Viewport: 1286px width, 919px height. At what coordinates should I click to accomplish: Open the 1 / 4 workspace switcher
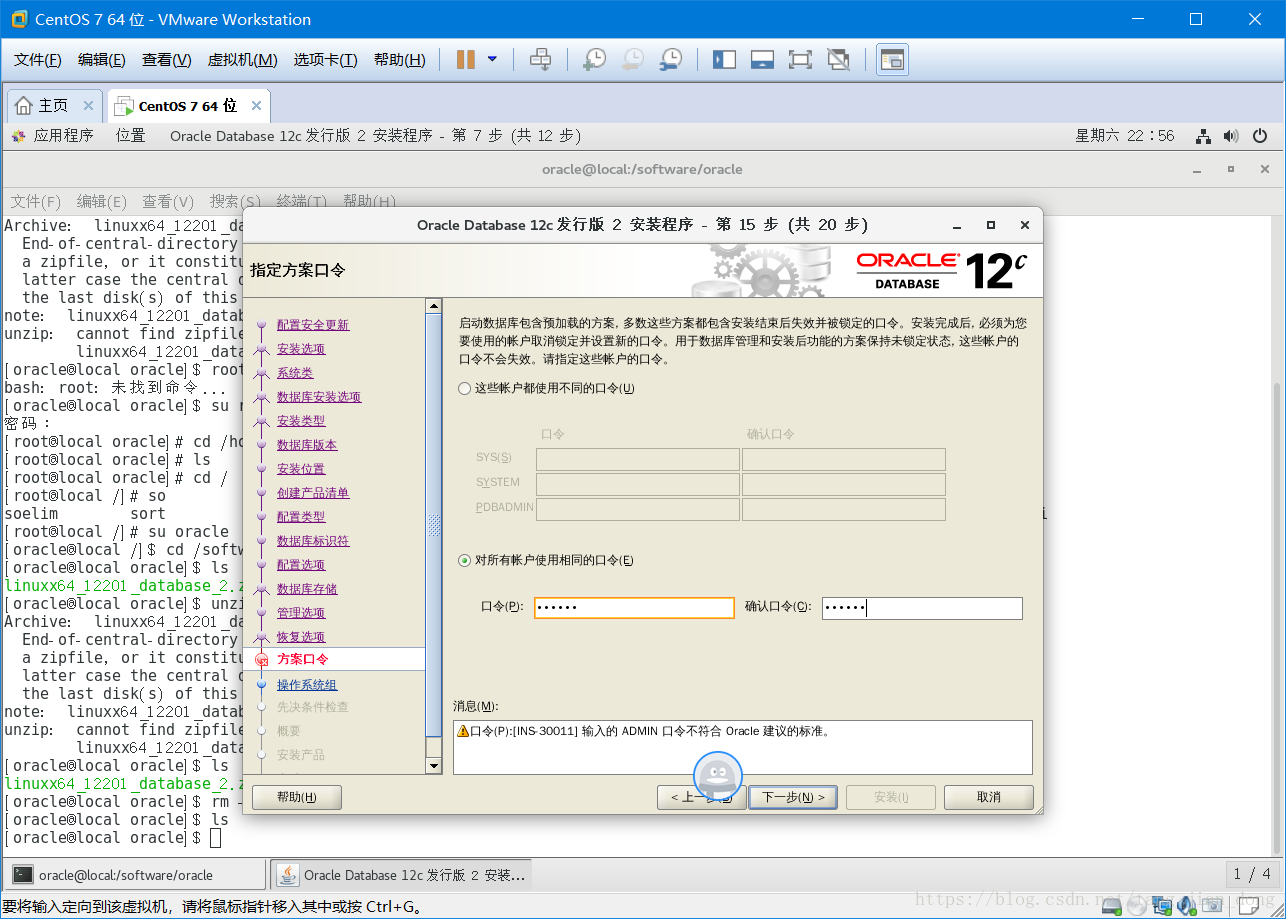tap(1252, 874)
